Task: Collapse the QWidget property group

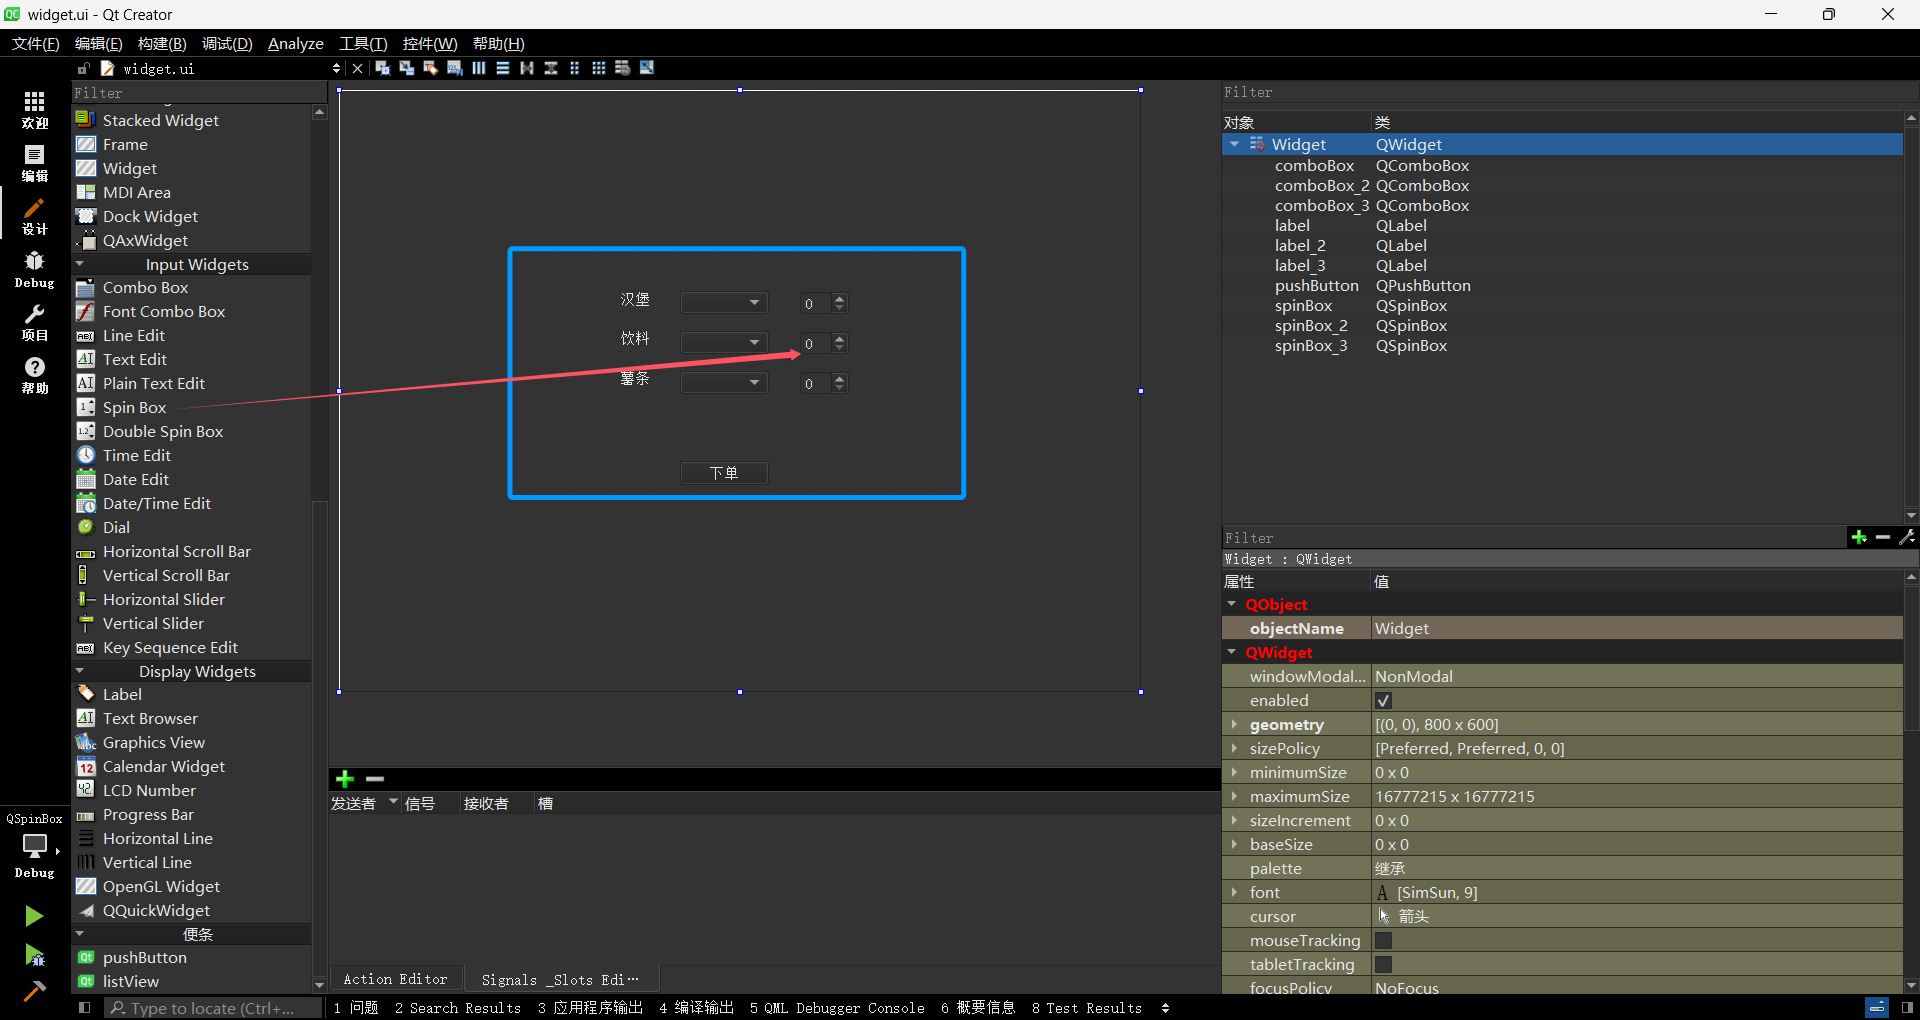Action: click(x=1232, y=652)
